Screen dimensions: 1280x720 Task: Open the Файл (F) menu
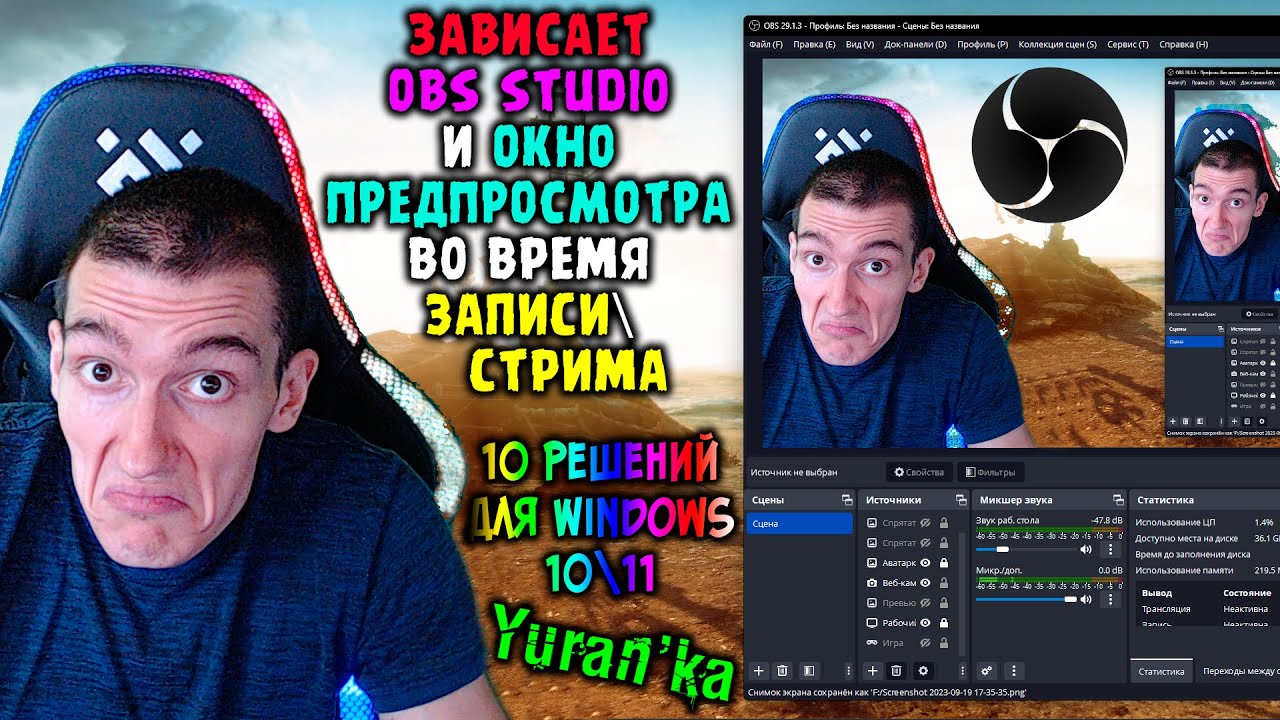point(765,44)
